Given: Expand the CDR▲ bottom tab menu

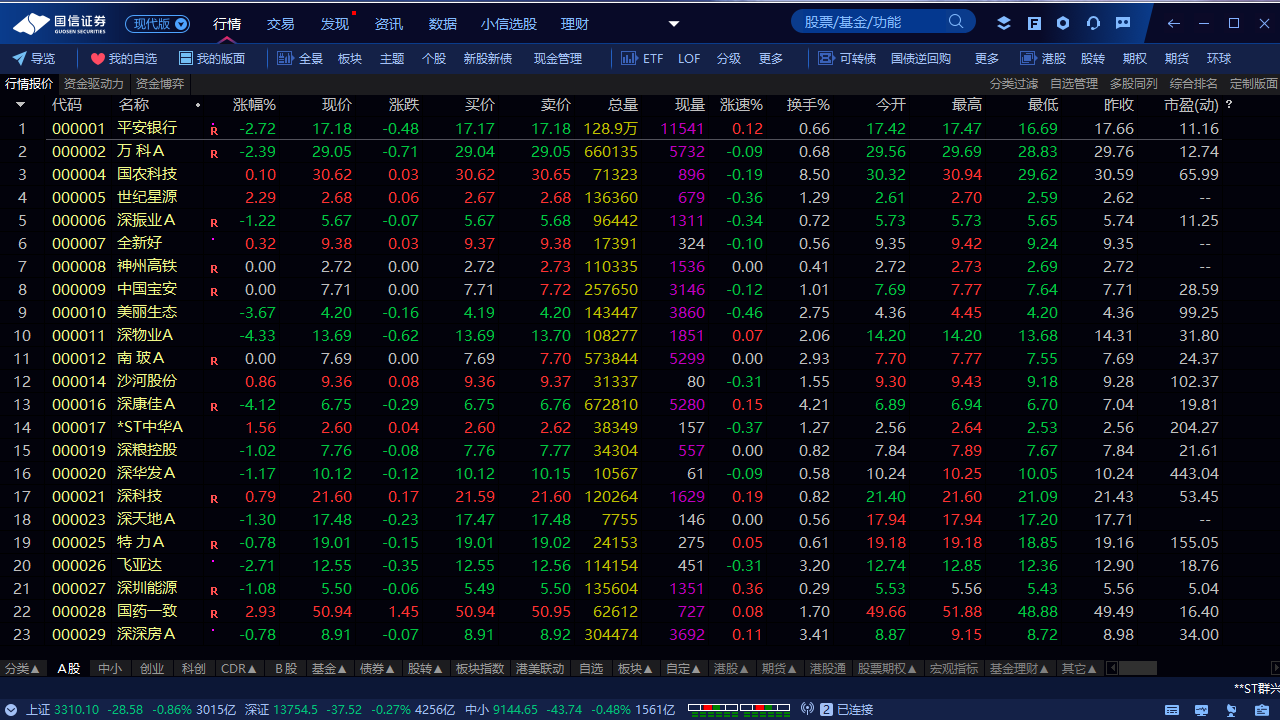Looking at the screenshot, I should (239, 668).
